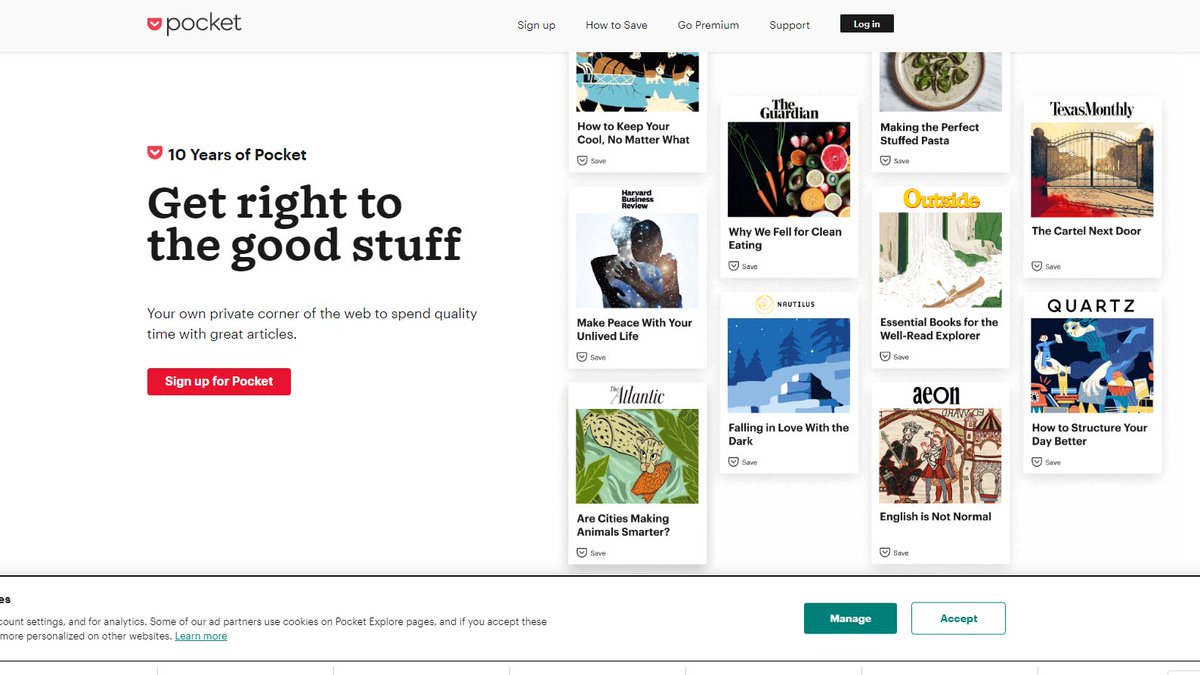The image size is (1200, 675).
Task: Click the Get right to the good stuff headline
Action: (x=304, y=224)
